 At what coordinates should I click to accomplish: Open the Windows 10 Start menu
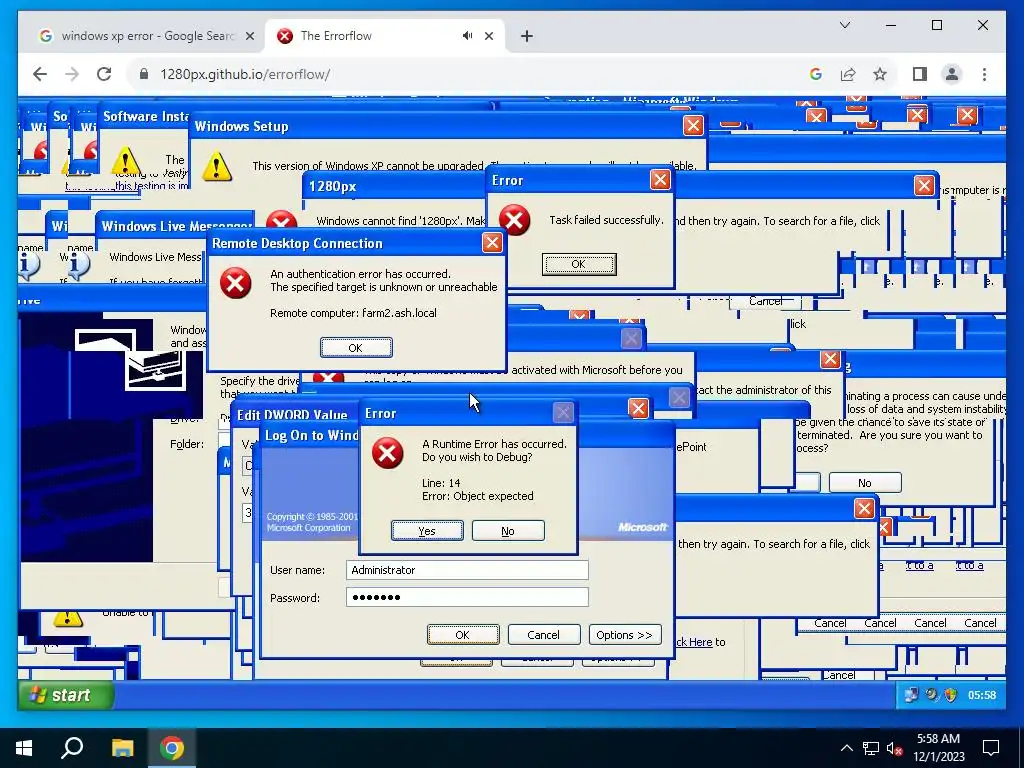point(24,748)
